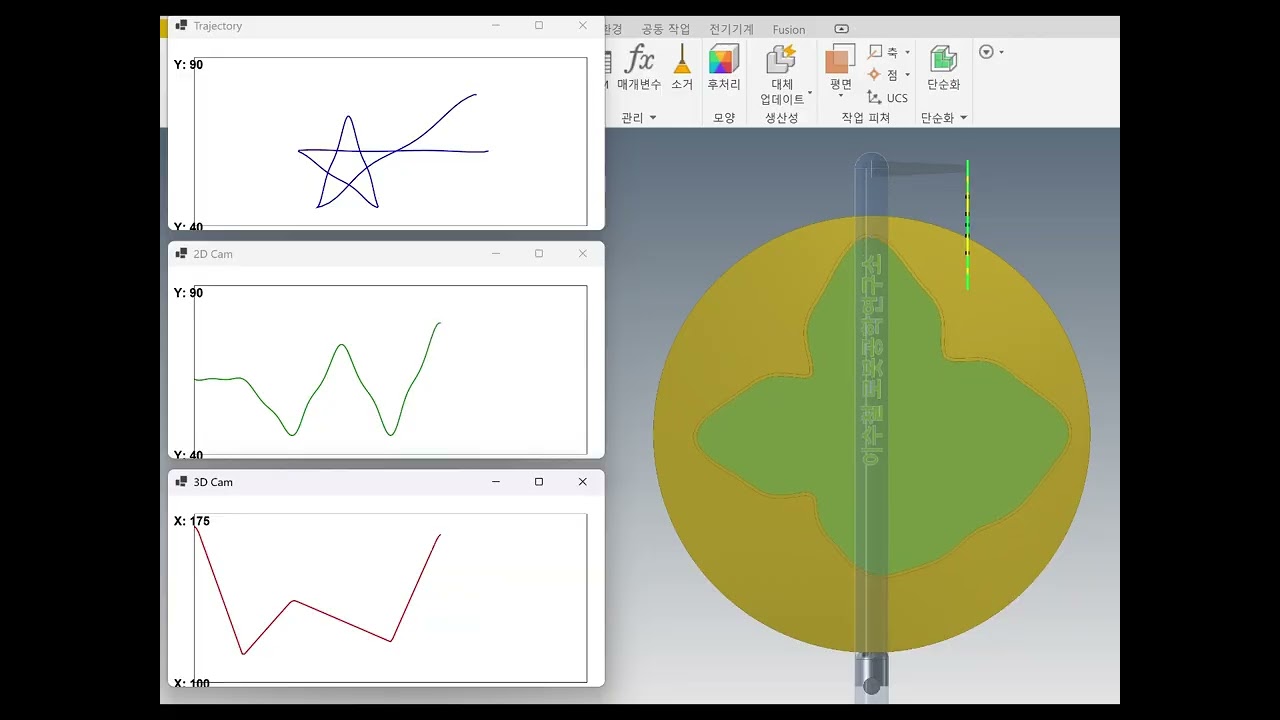Maximize the 2D Cam window

[x=539, y=254]
